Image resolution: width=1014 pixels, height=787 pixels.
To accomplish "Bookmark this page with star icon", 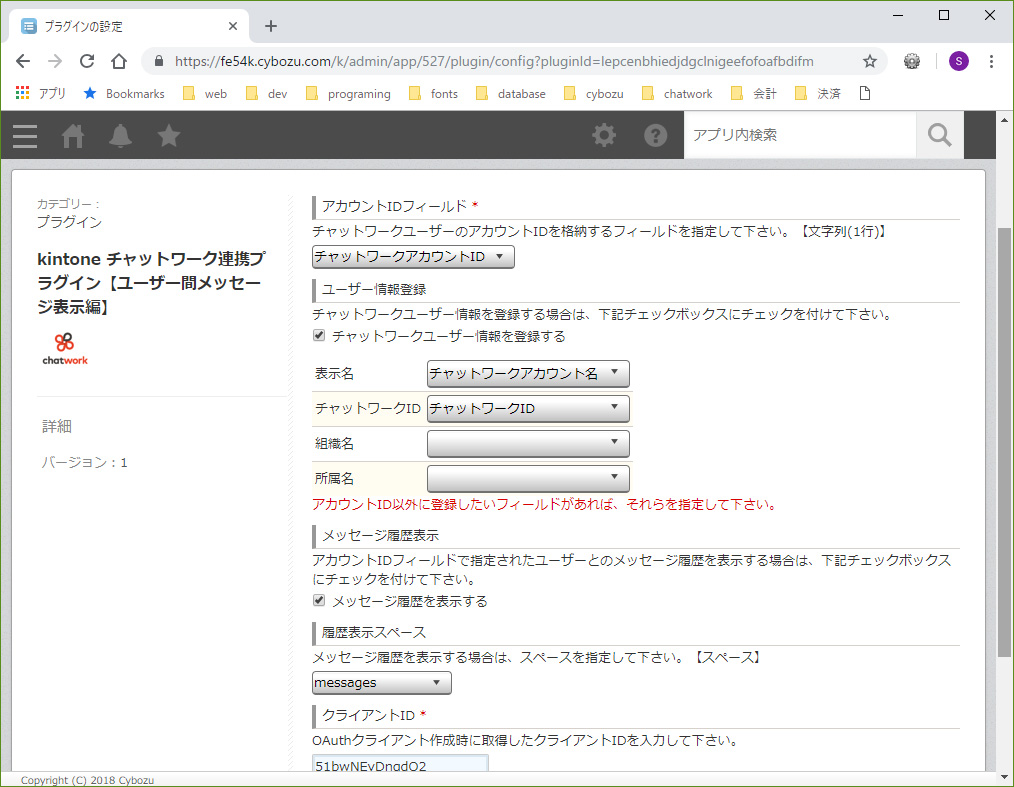I will [870, 61].
